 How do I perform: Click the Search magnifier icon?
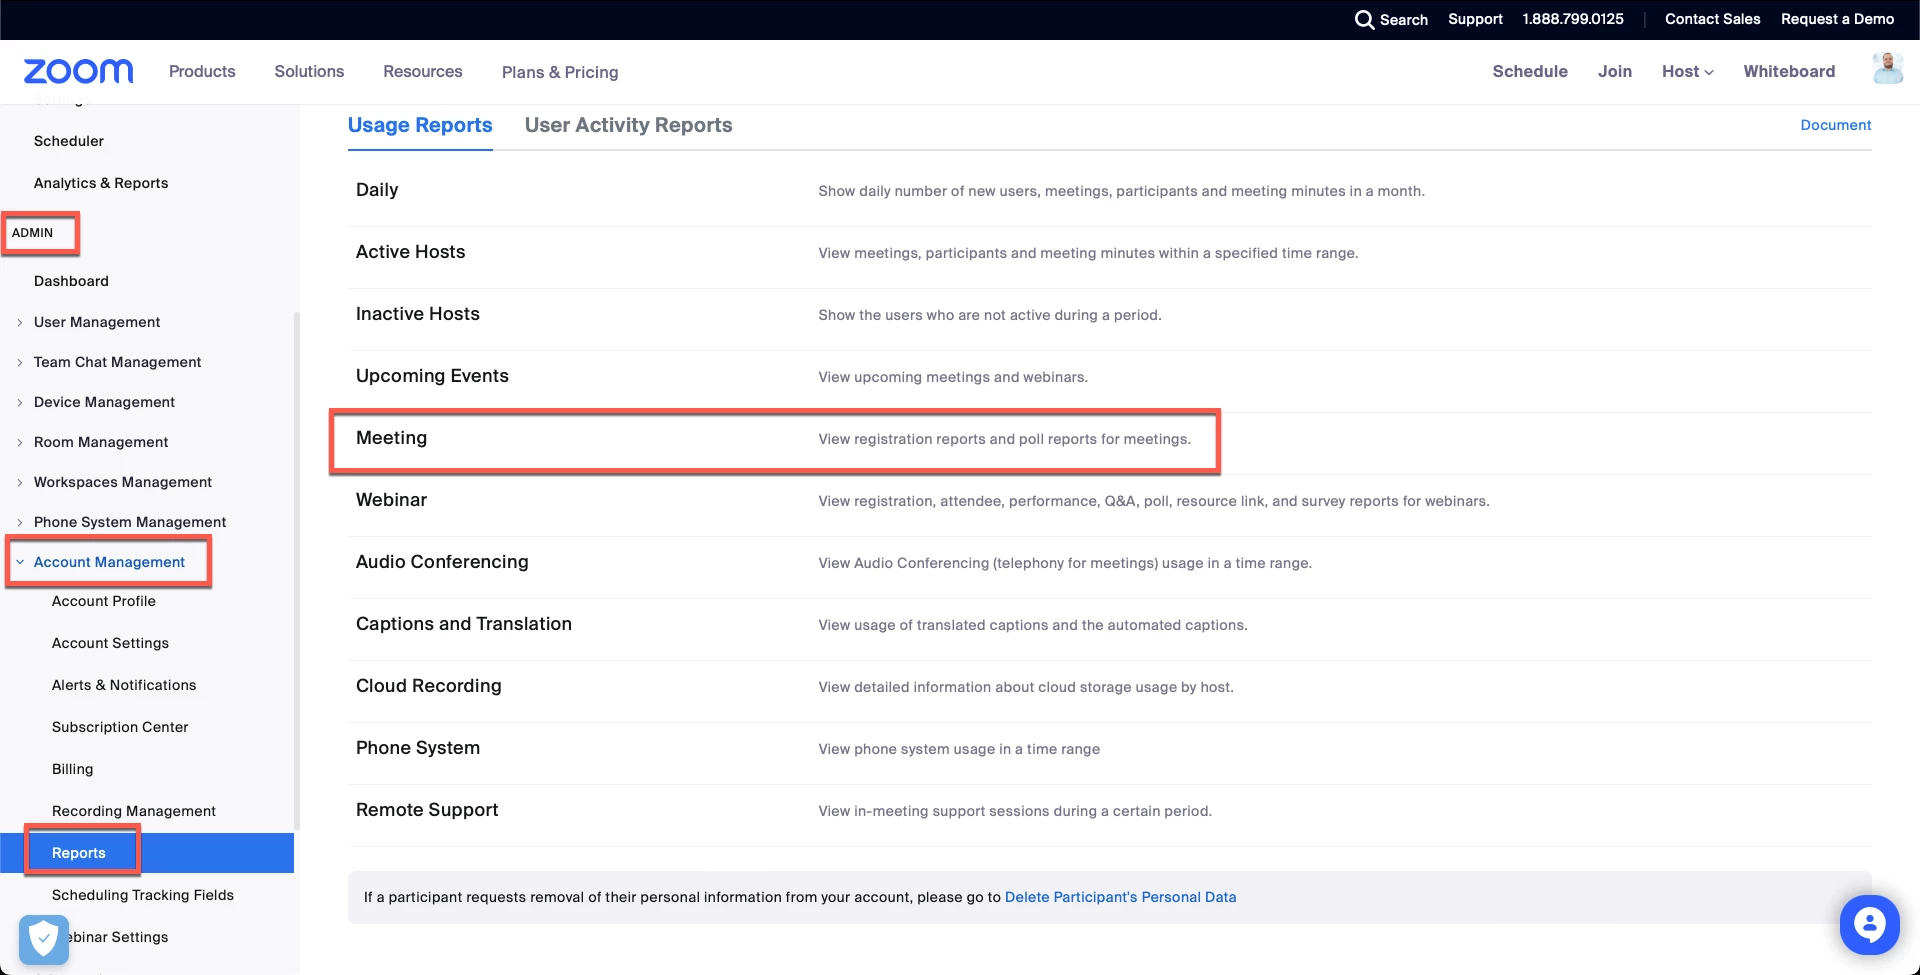point(1364,20)
